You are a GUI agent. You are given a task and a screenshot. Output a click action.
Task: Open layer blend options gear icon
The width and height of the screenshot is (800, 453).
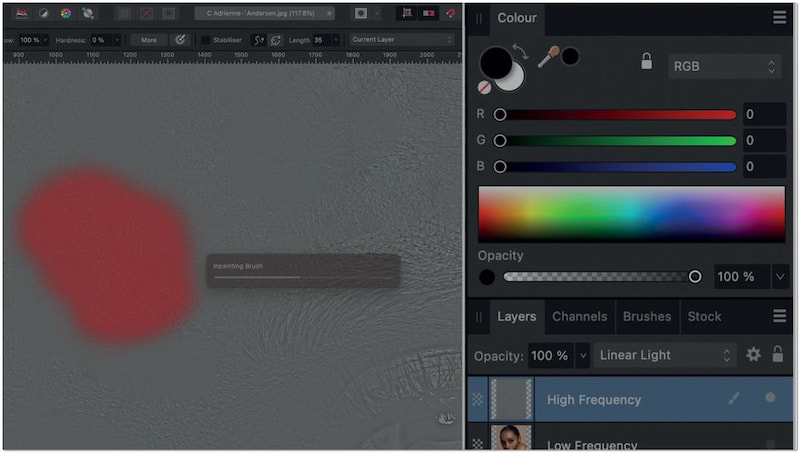pos(753,355)
